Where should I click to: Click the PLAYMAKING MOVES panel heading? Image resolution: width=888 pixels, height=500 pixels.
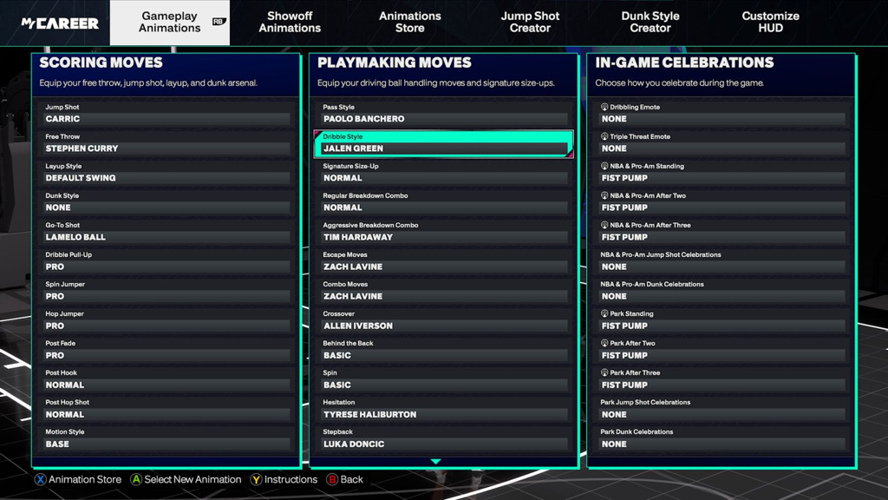coord(394,62)
